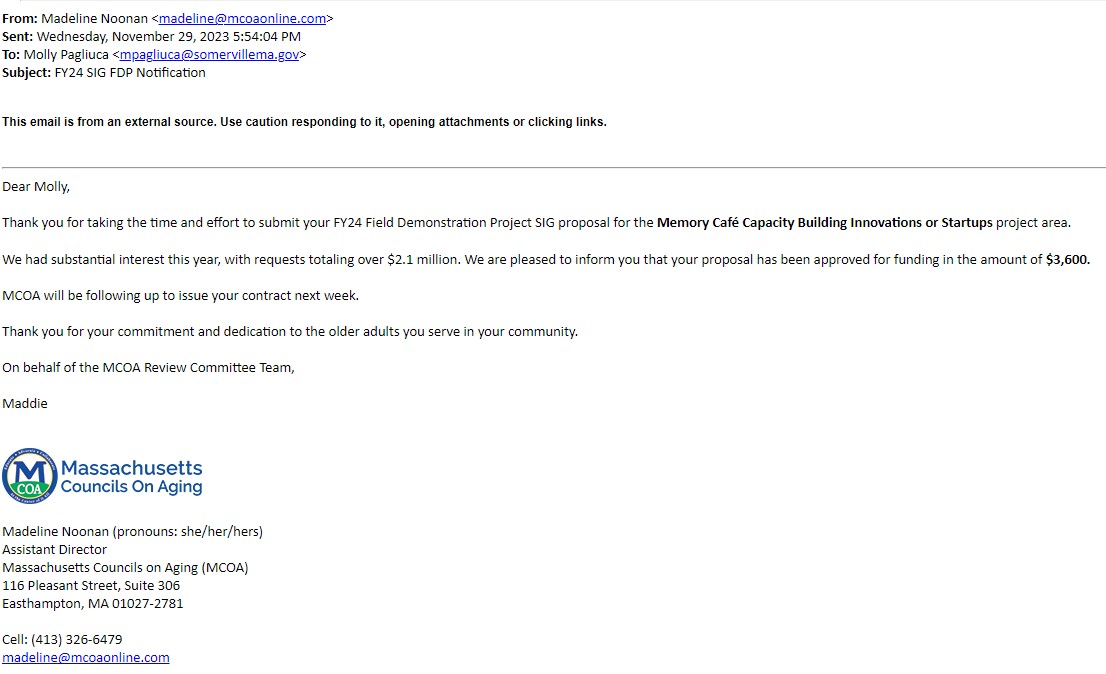This screenshot has height=674, width=1106.
Task: Click the circular MCOA logo icon
Action: tap(29, 476)
